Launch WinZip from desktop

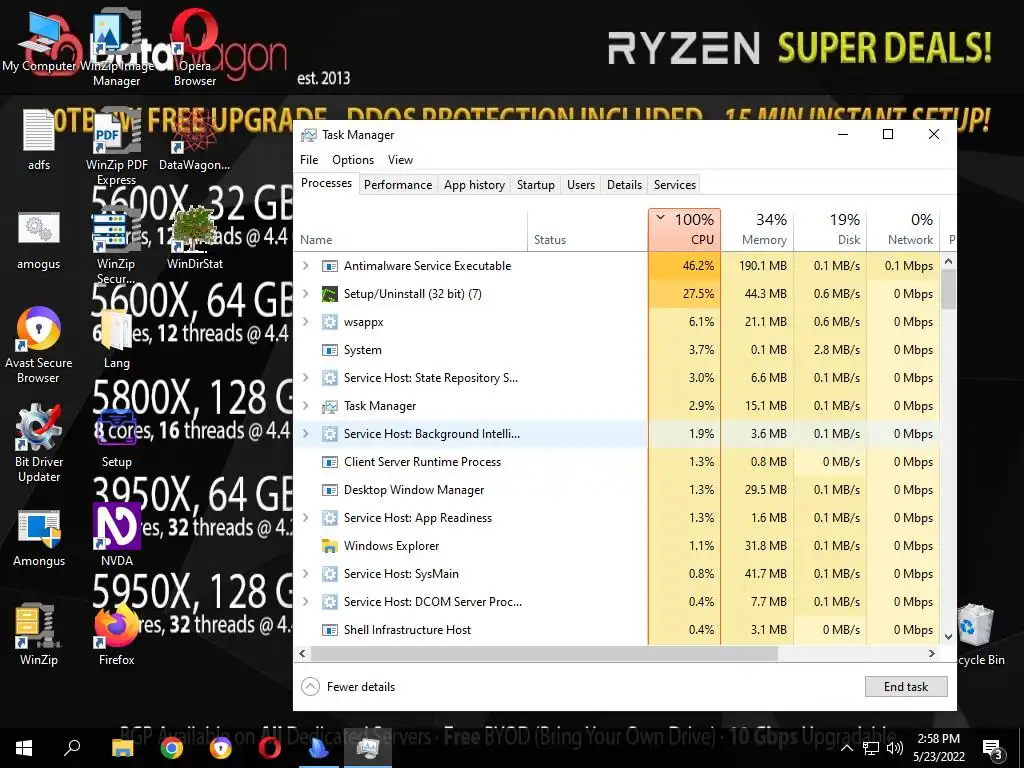click(x=39, y=633)
